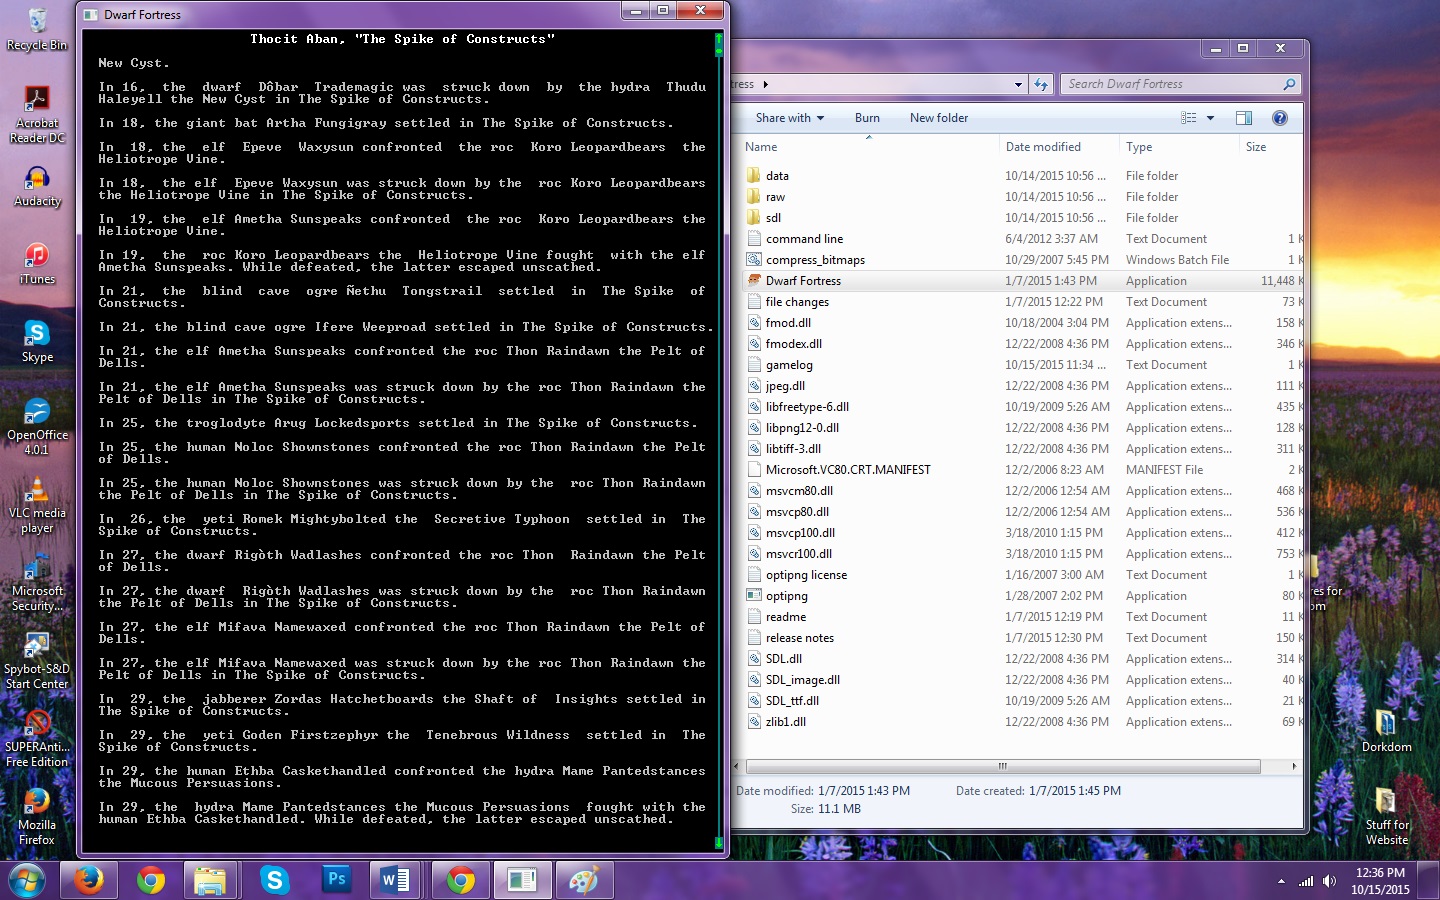Toggle the preview pane icon in Explorer
This screenshot has width=1440, height=900.
pyautogui.click(x=1244, y=118)
